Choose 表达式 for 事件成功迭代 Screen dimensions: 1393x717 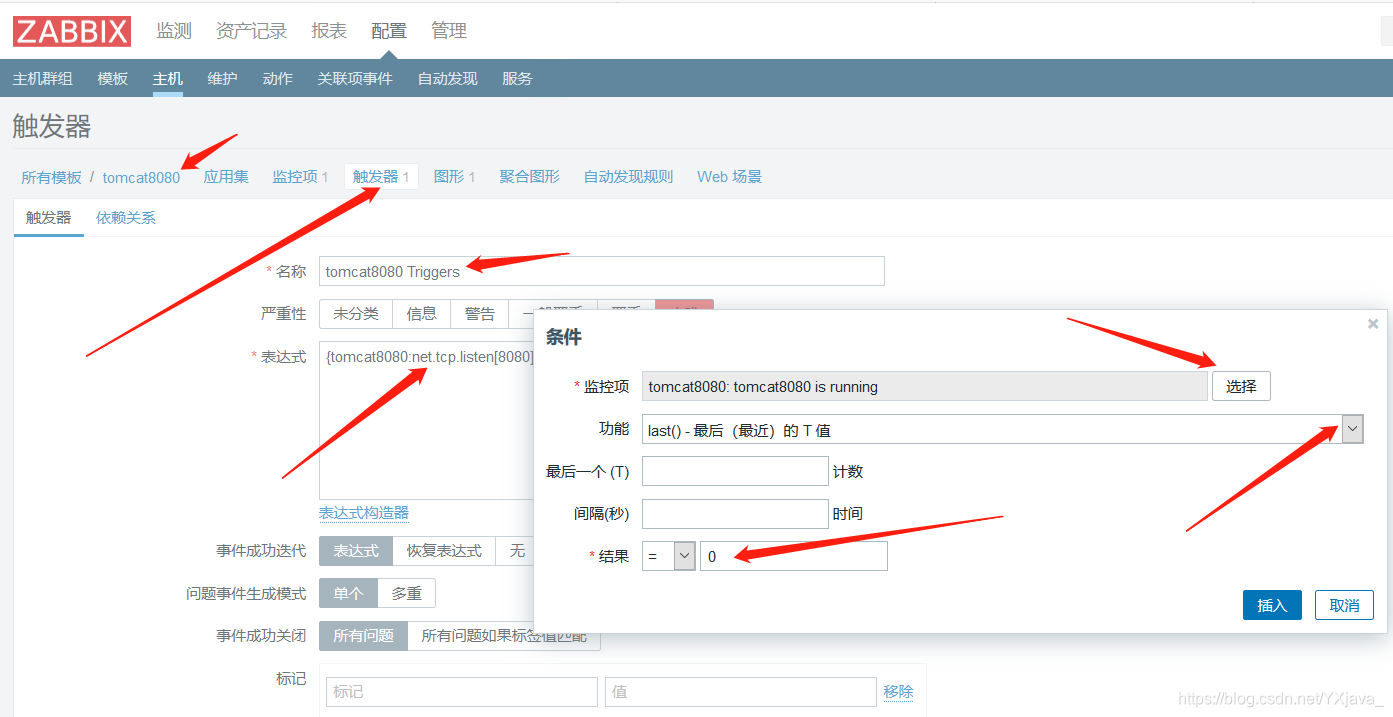(356, 551)
